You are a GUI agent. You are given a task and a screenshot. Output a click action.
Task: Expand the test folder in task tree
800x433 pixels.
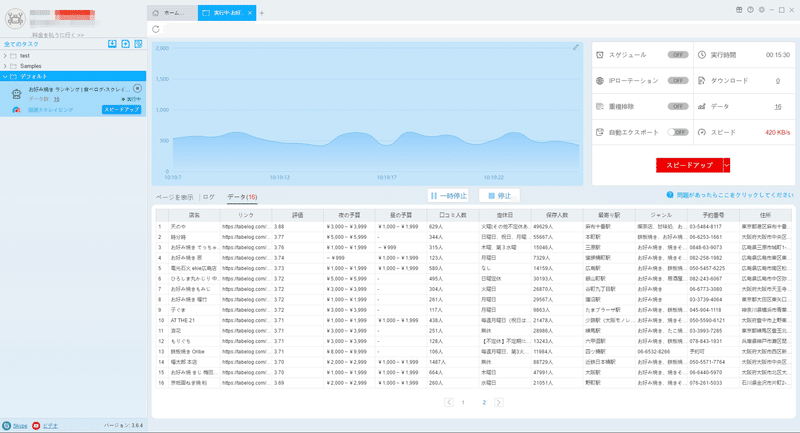5,56
